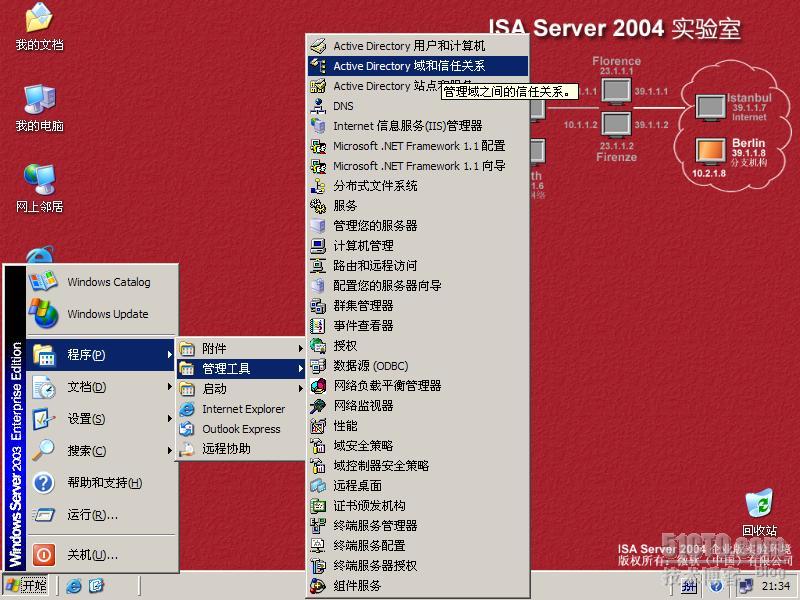Click the taskbar clock 21:34
The width and height of the screenshot is (800, 600).
coord(776,586)
